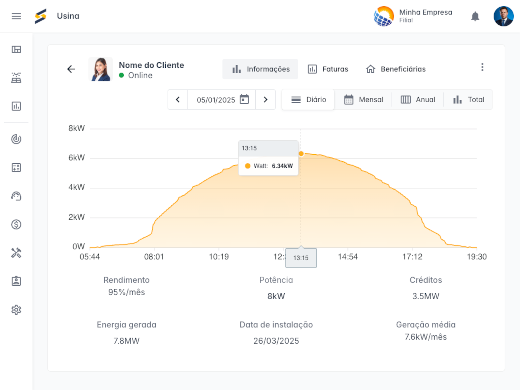Viewport: 520px width, 390px height.
Task: Open the solar panel plants sidebar icon
Action: tap(16, 78)
